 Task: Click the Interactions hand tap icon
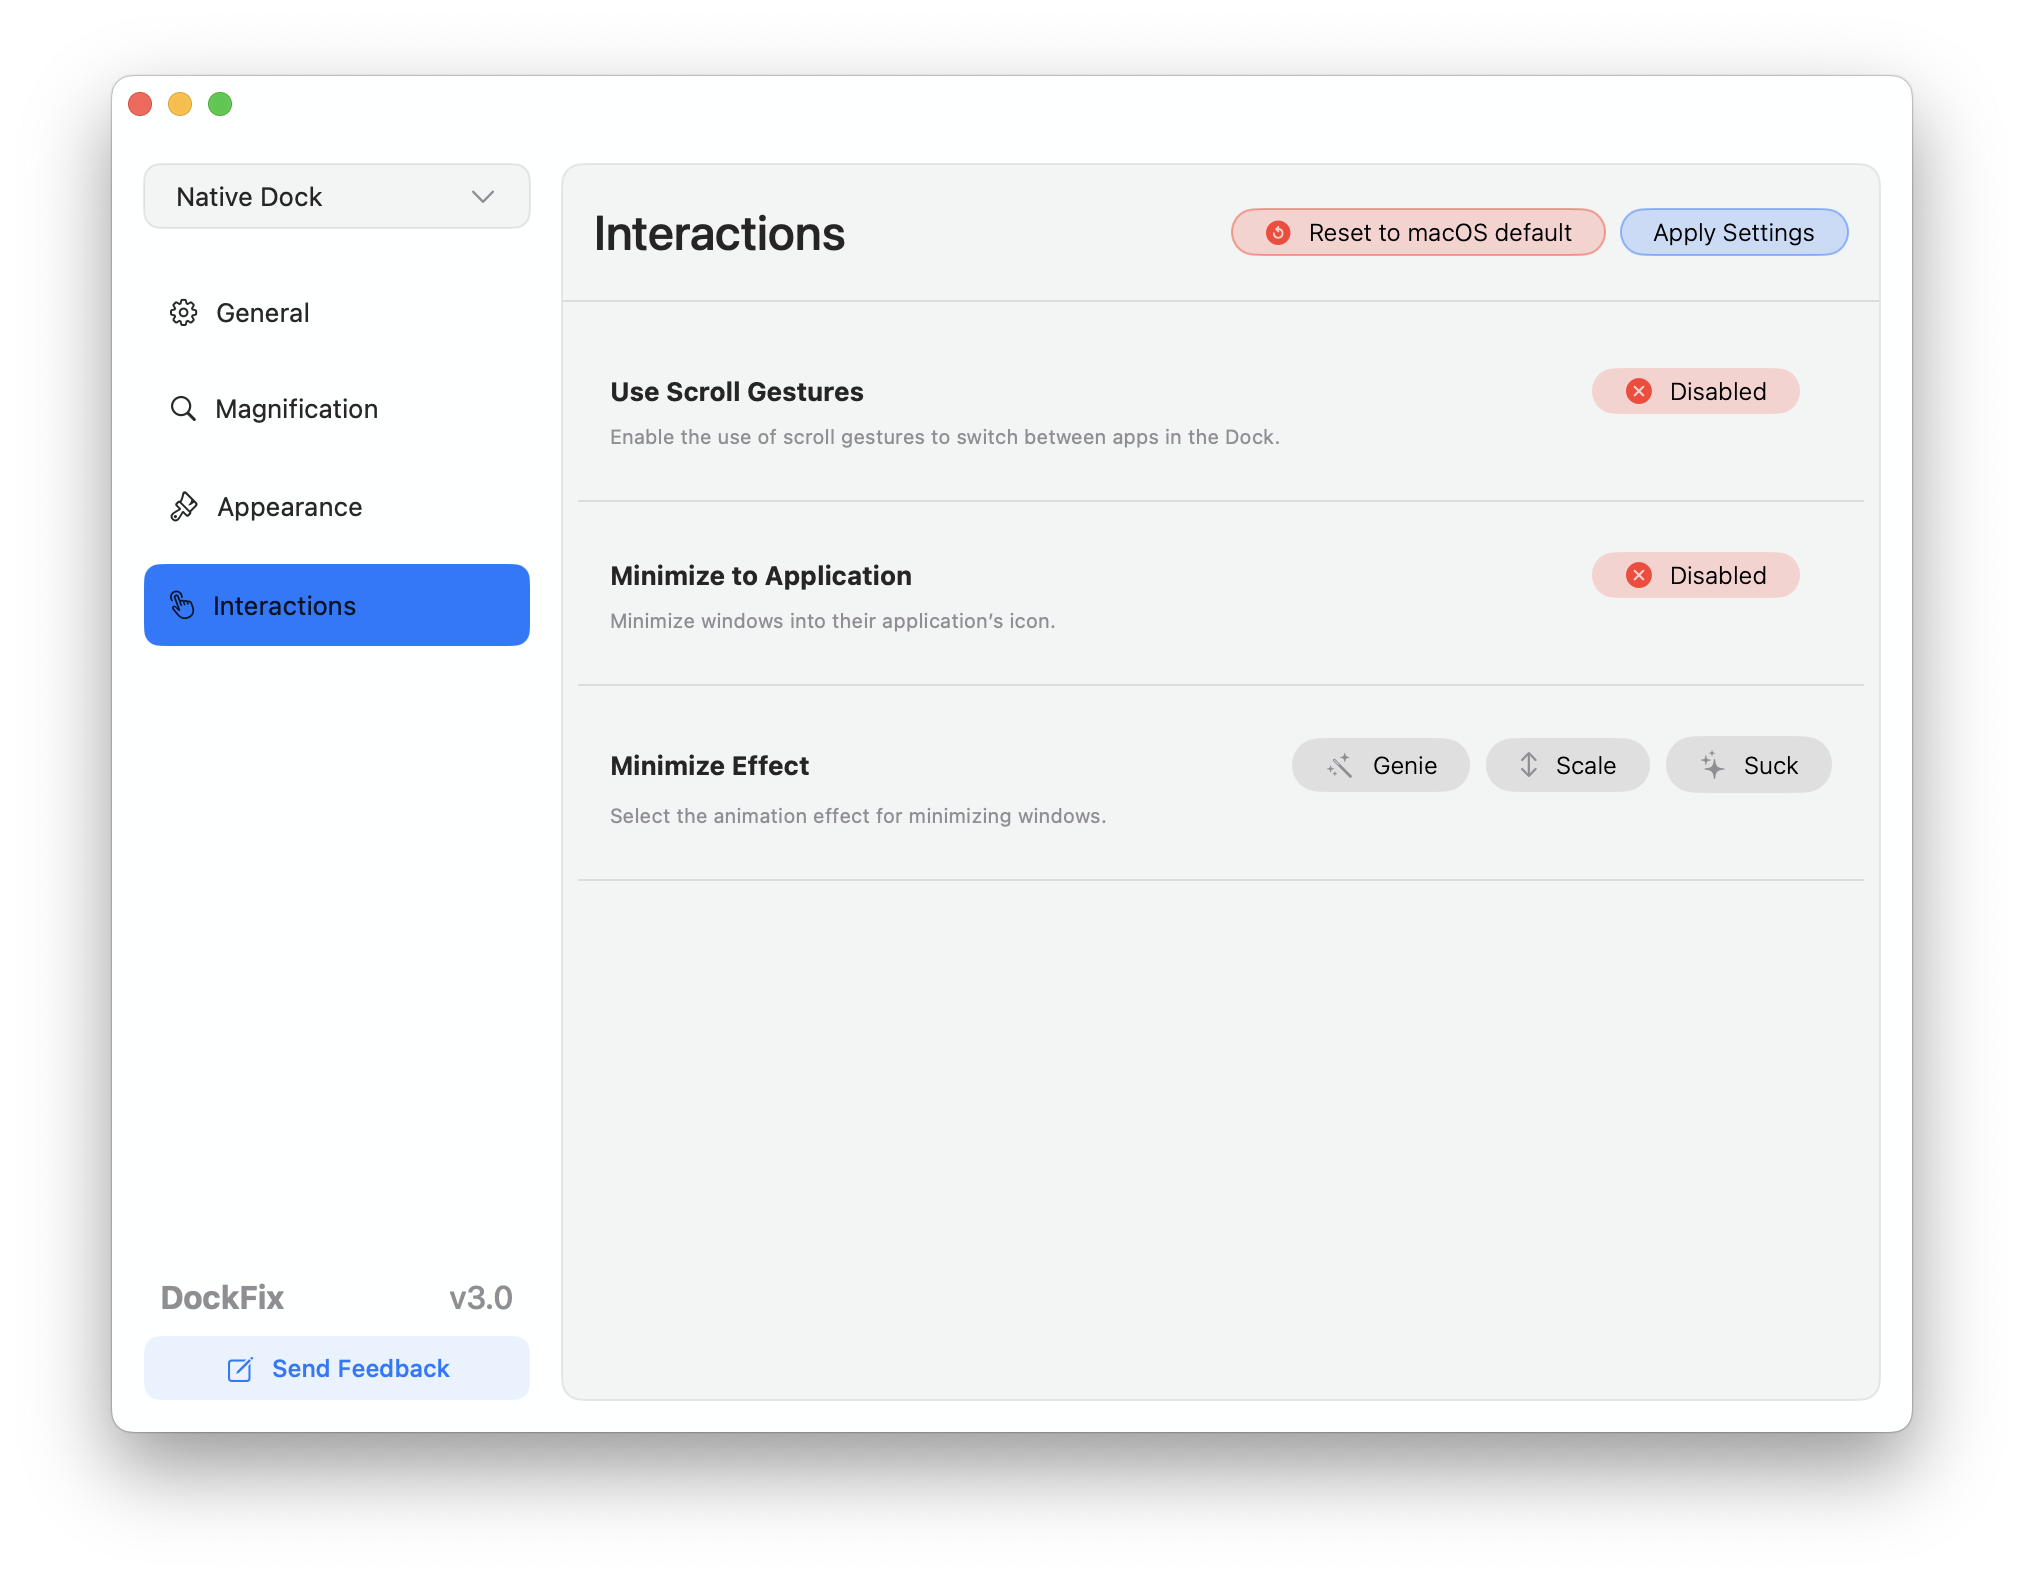click(x=182, y=605)
